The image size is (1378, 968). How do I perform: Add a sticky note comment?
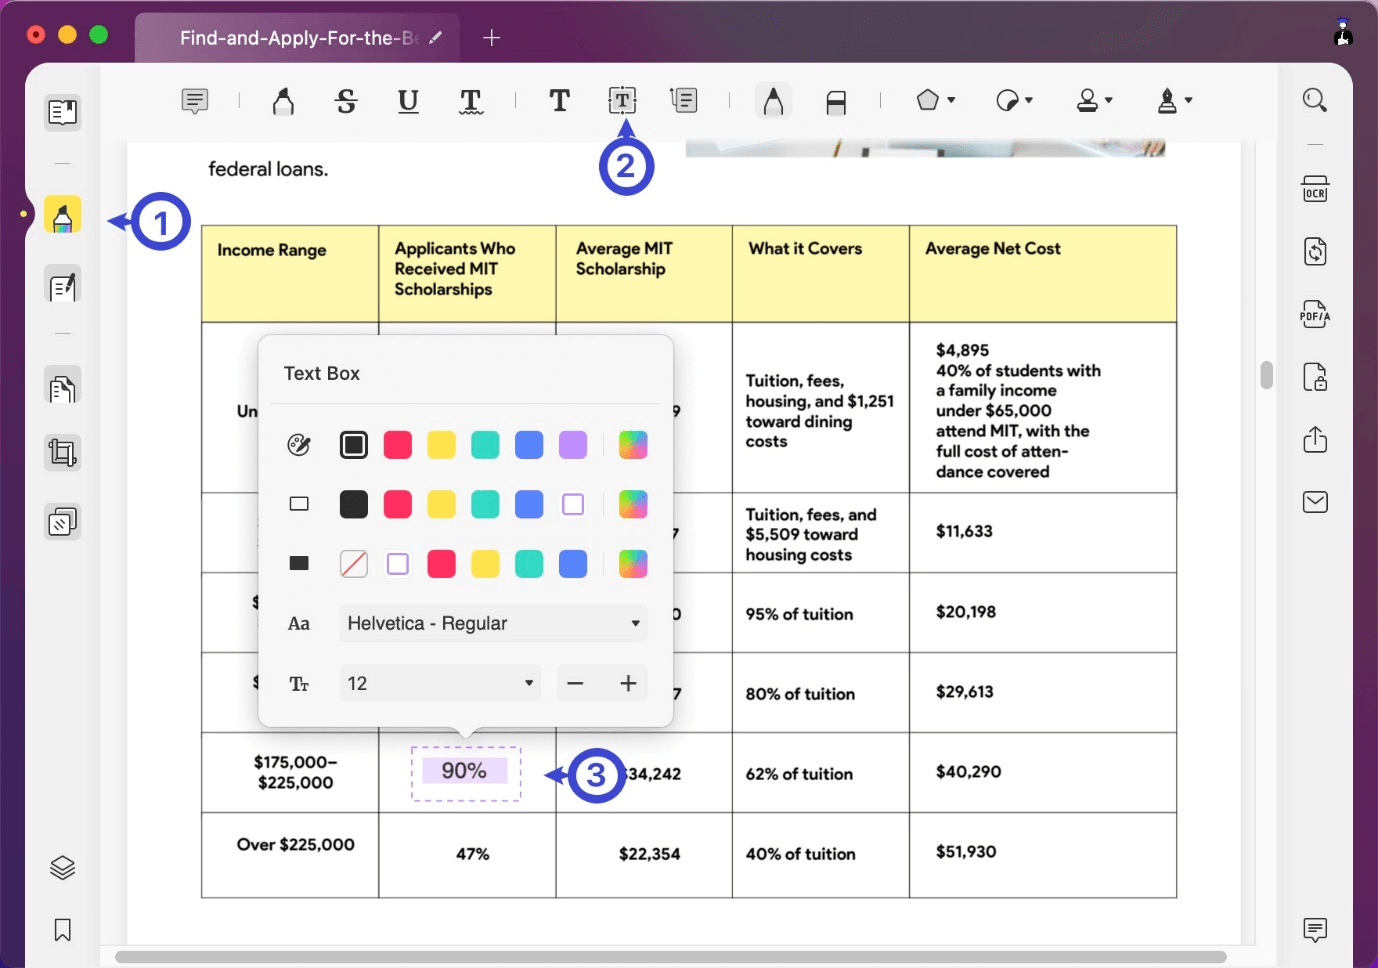tap(194, 100)
